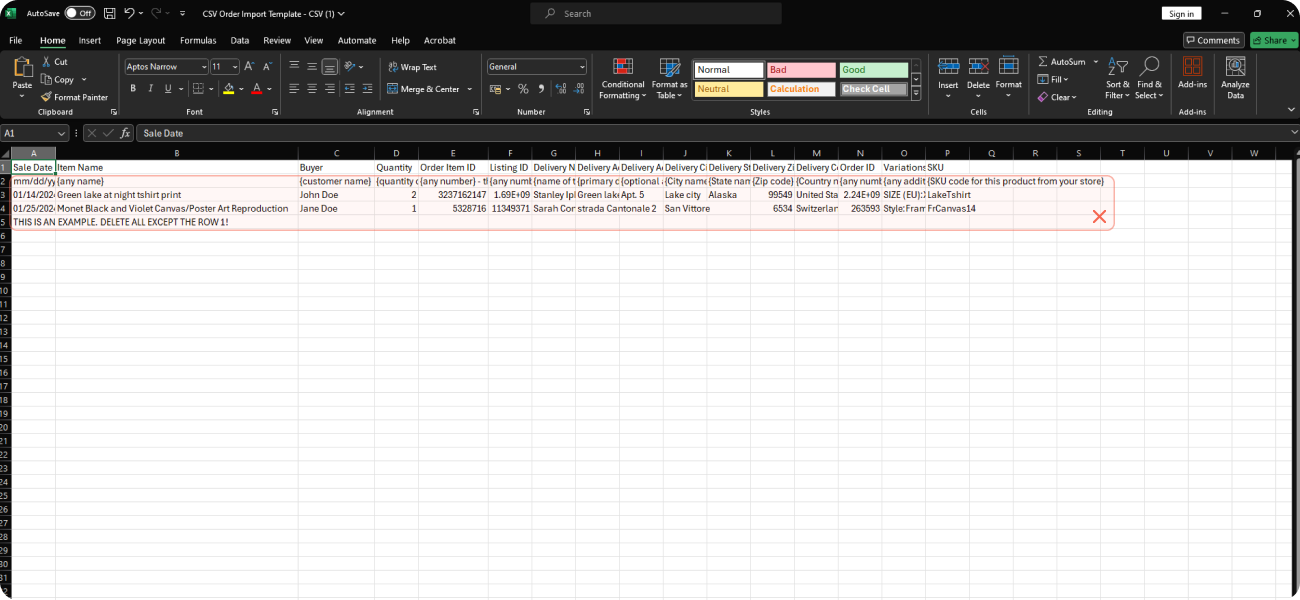Click the Save icon in title bar
This screenshot has height=600, width=1300.
109,14
